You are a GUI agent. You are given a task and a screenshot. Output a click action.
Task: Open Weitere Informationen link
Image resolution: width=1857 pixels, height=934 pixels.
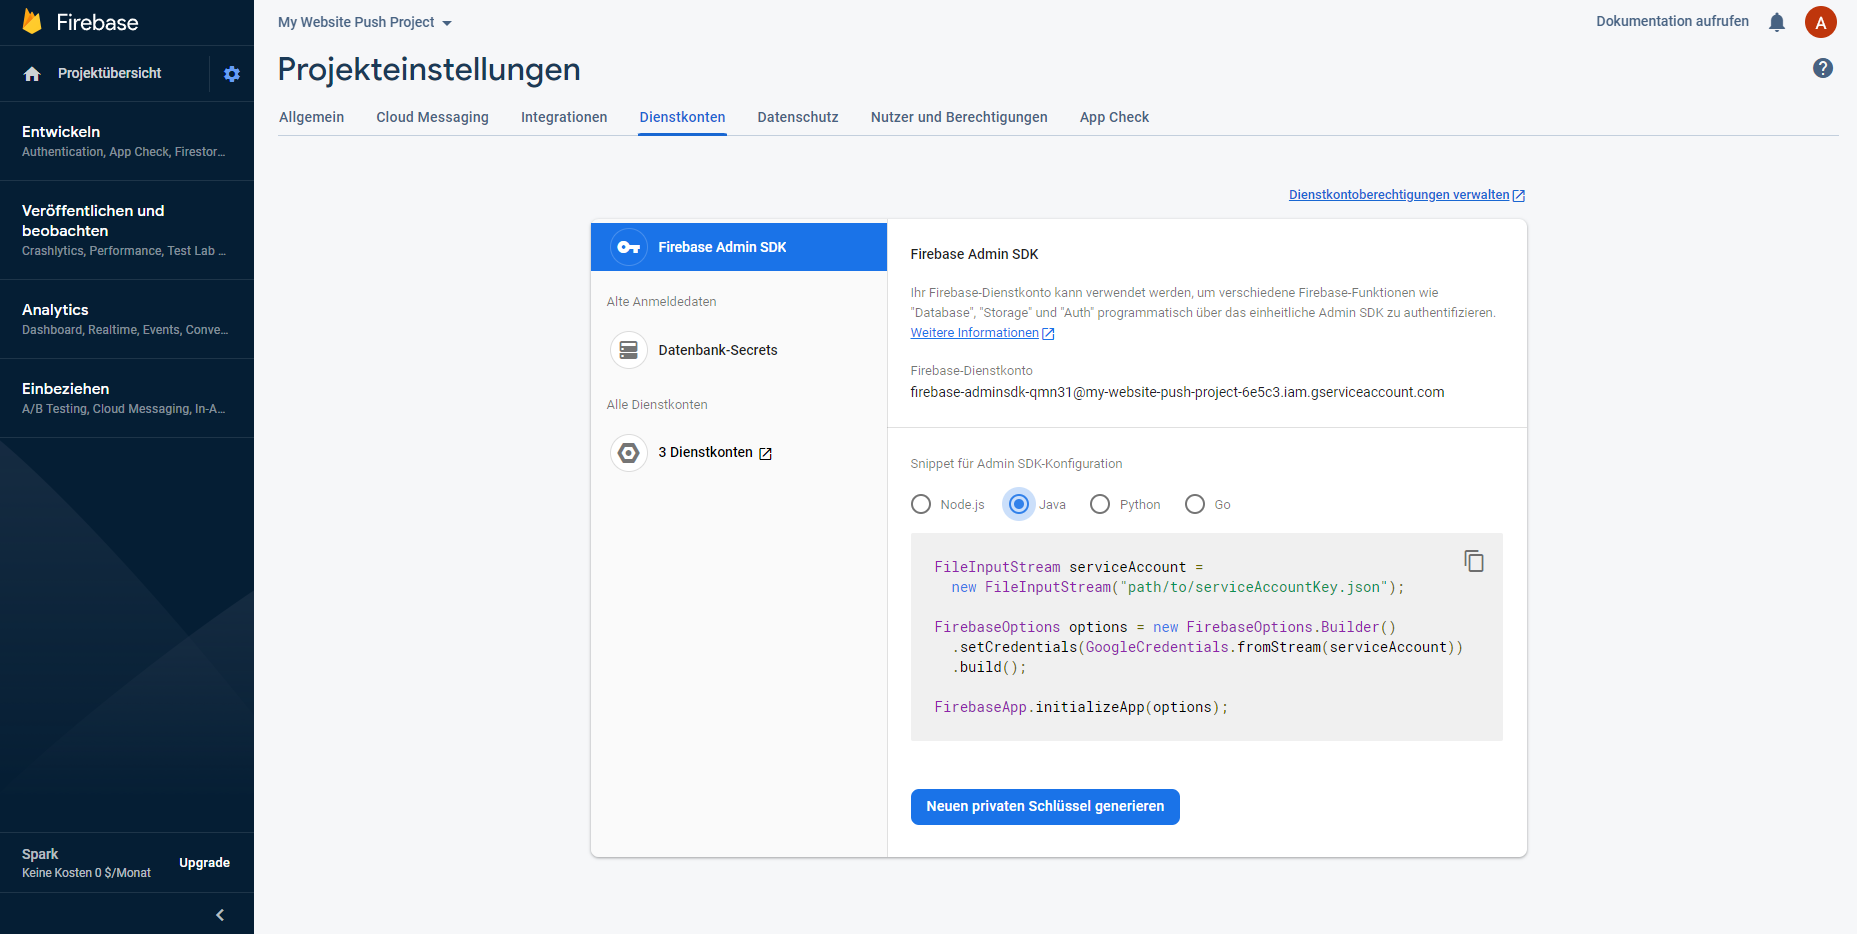click(x=974, y=333)
